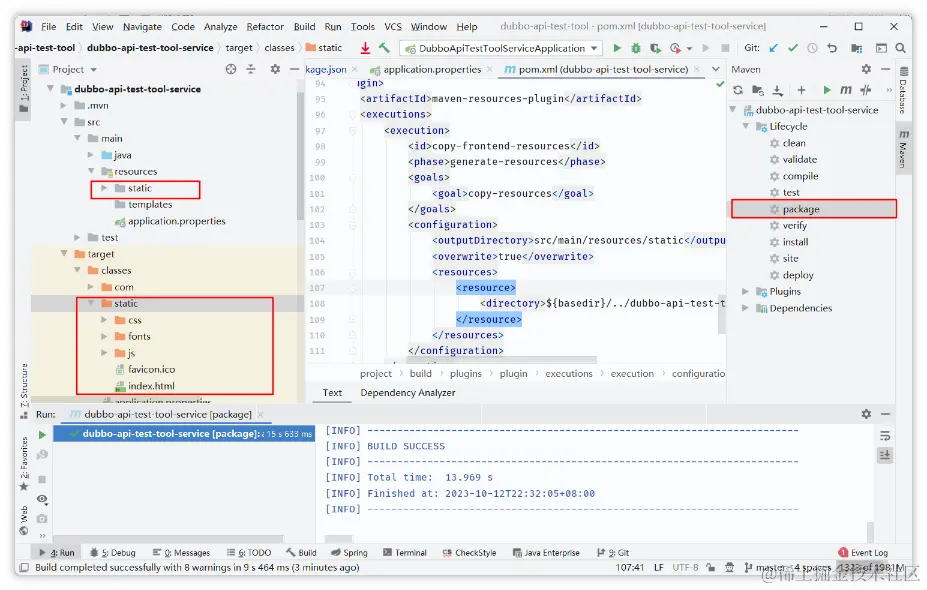Viewport: 927px width, 590px height.
Task: Open the VCS menu
Action: (393, 27)
